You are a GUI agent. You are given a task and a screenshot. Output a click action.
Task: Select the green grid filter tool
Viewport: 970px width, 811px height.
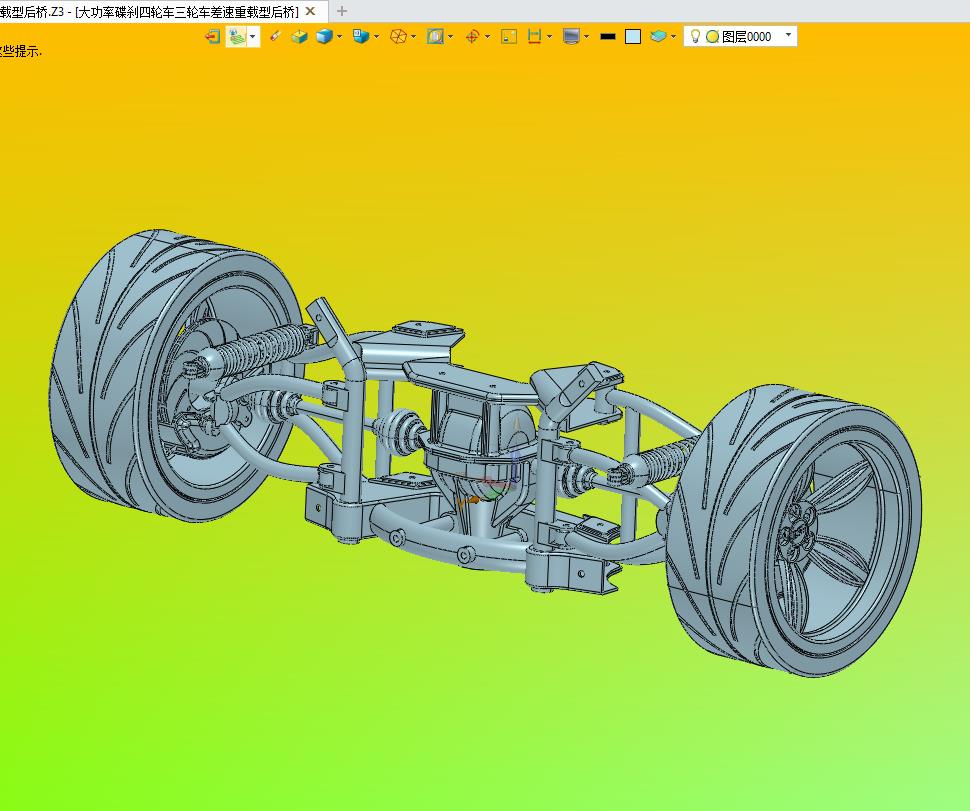pos(237,36)
